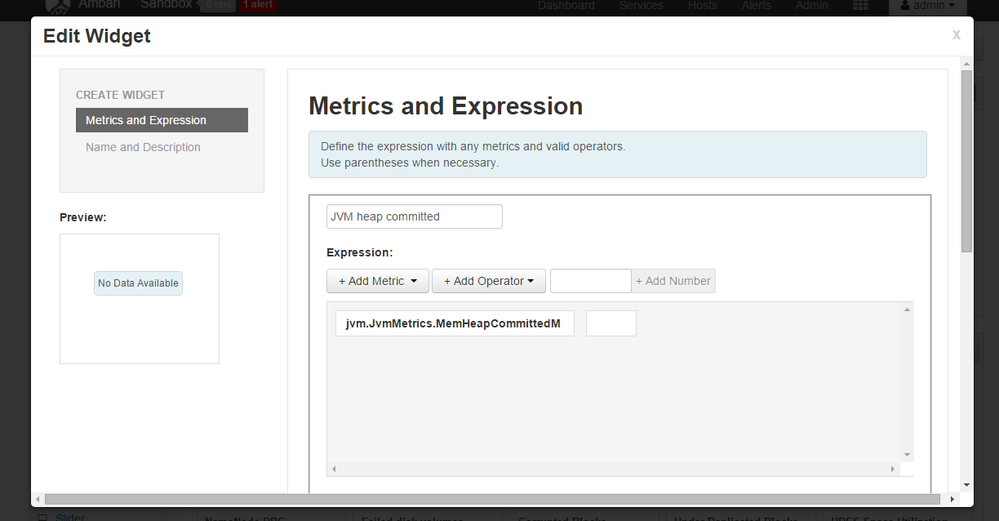Expand the Add Operator dropdown
Viewport: 999px width, 521px height.
tap(488, 281)
